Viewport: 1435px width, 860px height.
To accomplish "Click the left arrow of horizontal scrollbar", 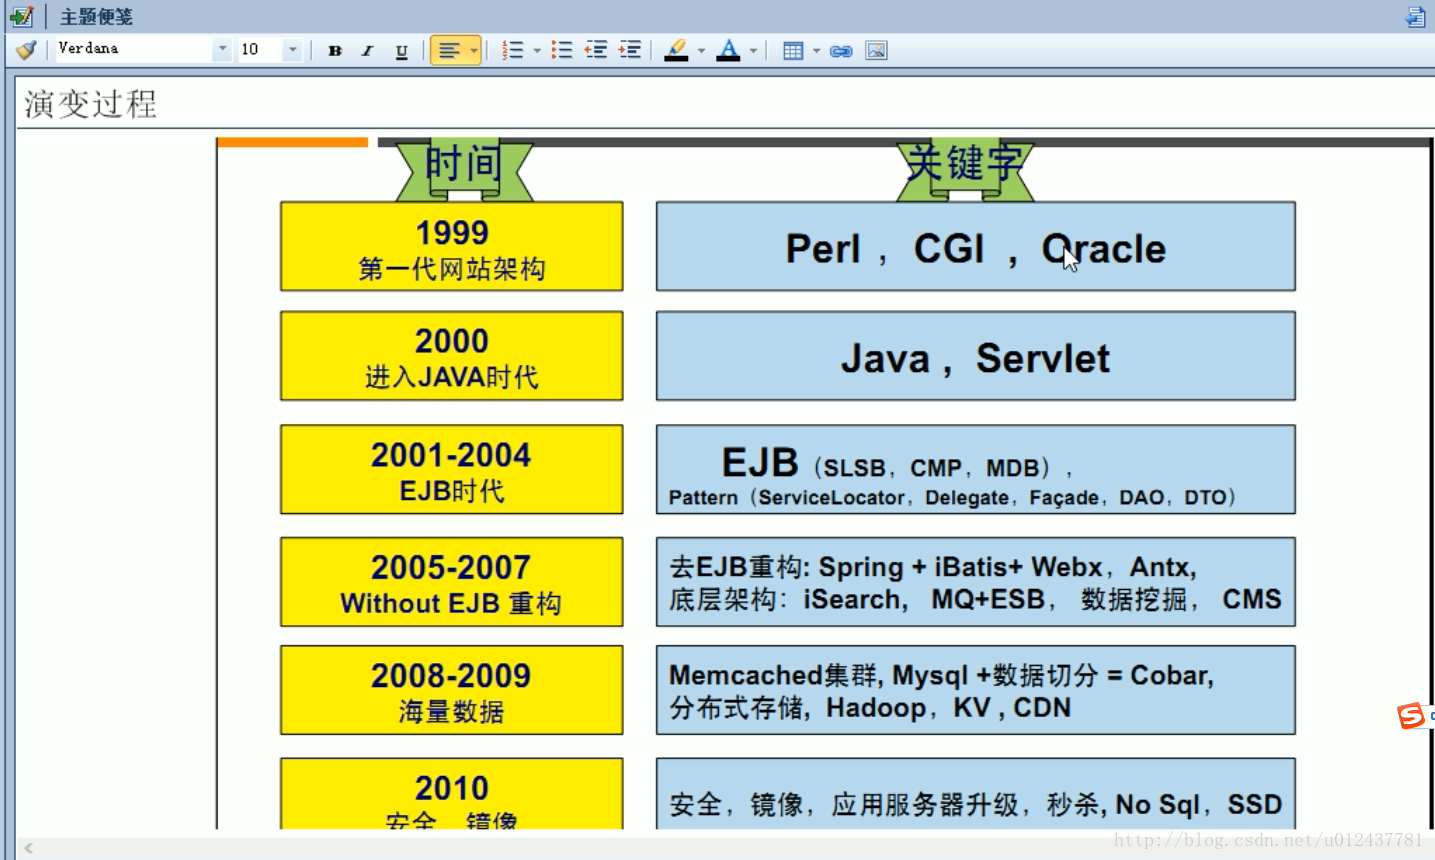I will click(x=28, y=848).
